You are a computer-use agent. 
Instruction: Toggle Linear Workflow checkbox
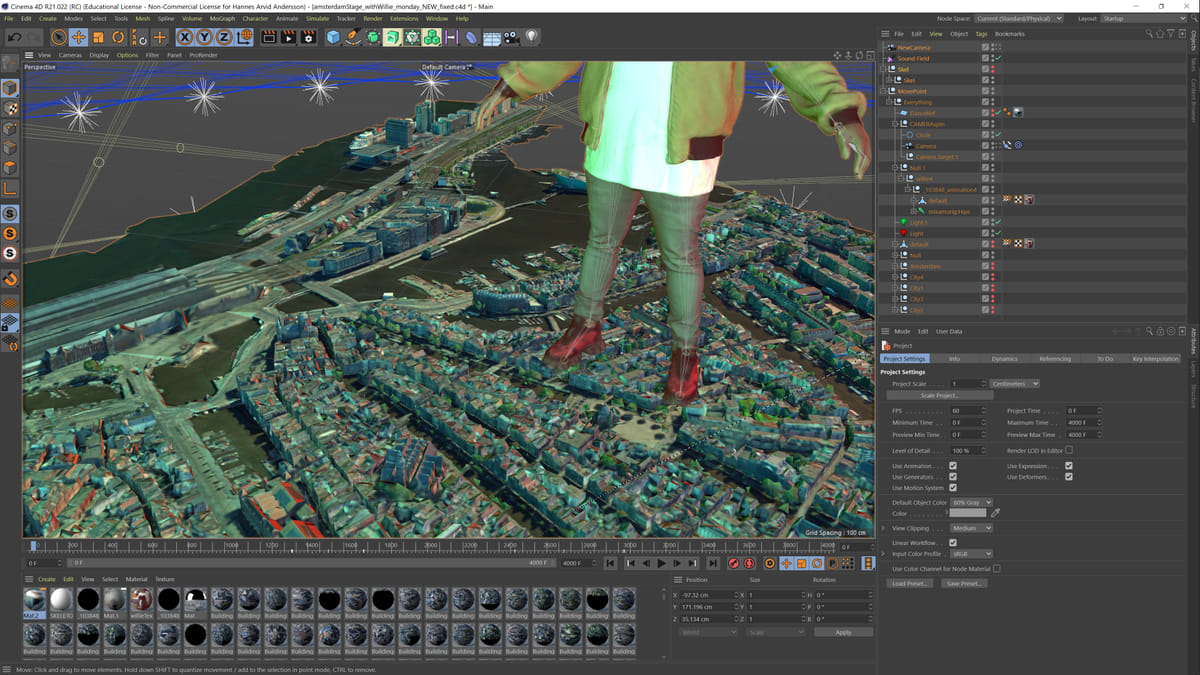click(953, 543)
